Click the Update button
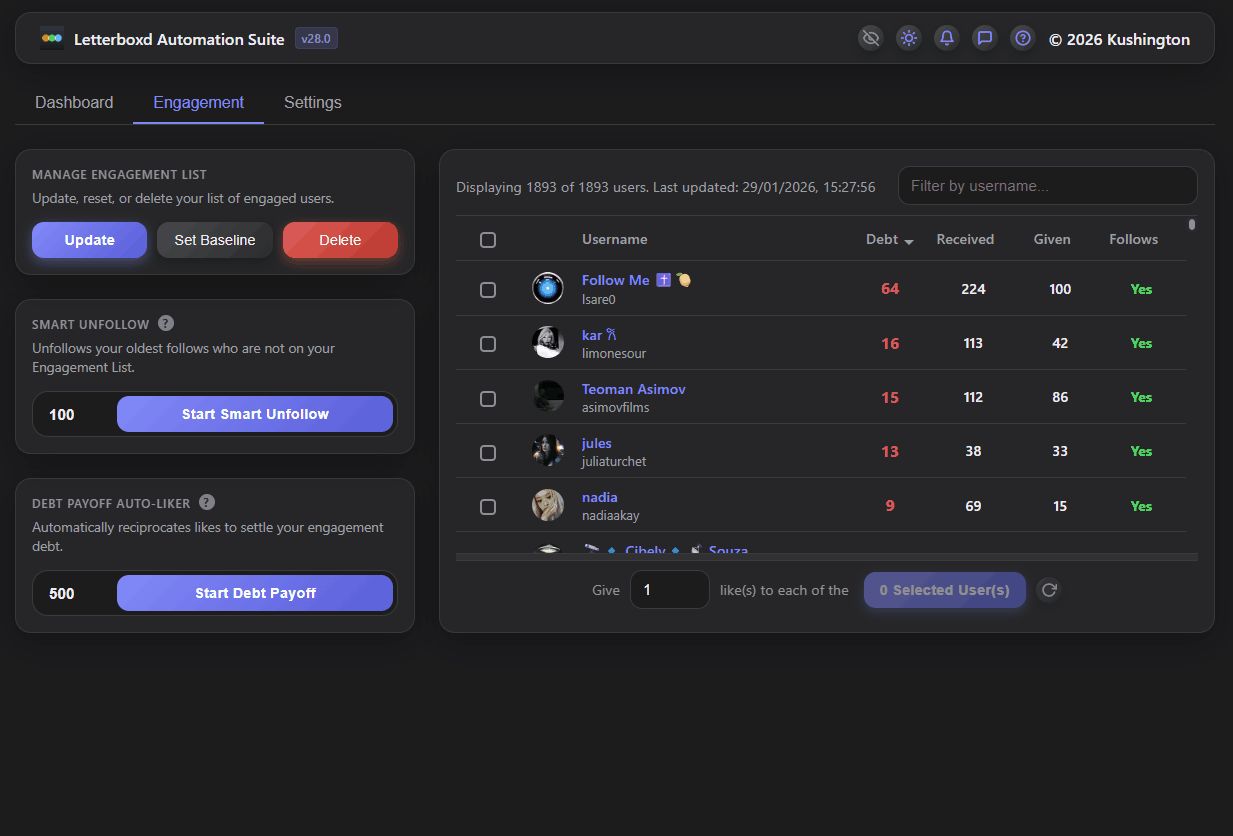The width and height of the screenshot is (1233, 836). [x=89, y=240]
